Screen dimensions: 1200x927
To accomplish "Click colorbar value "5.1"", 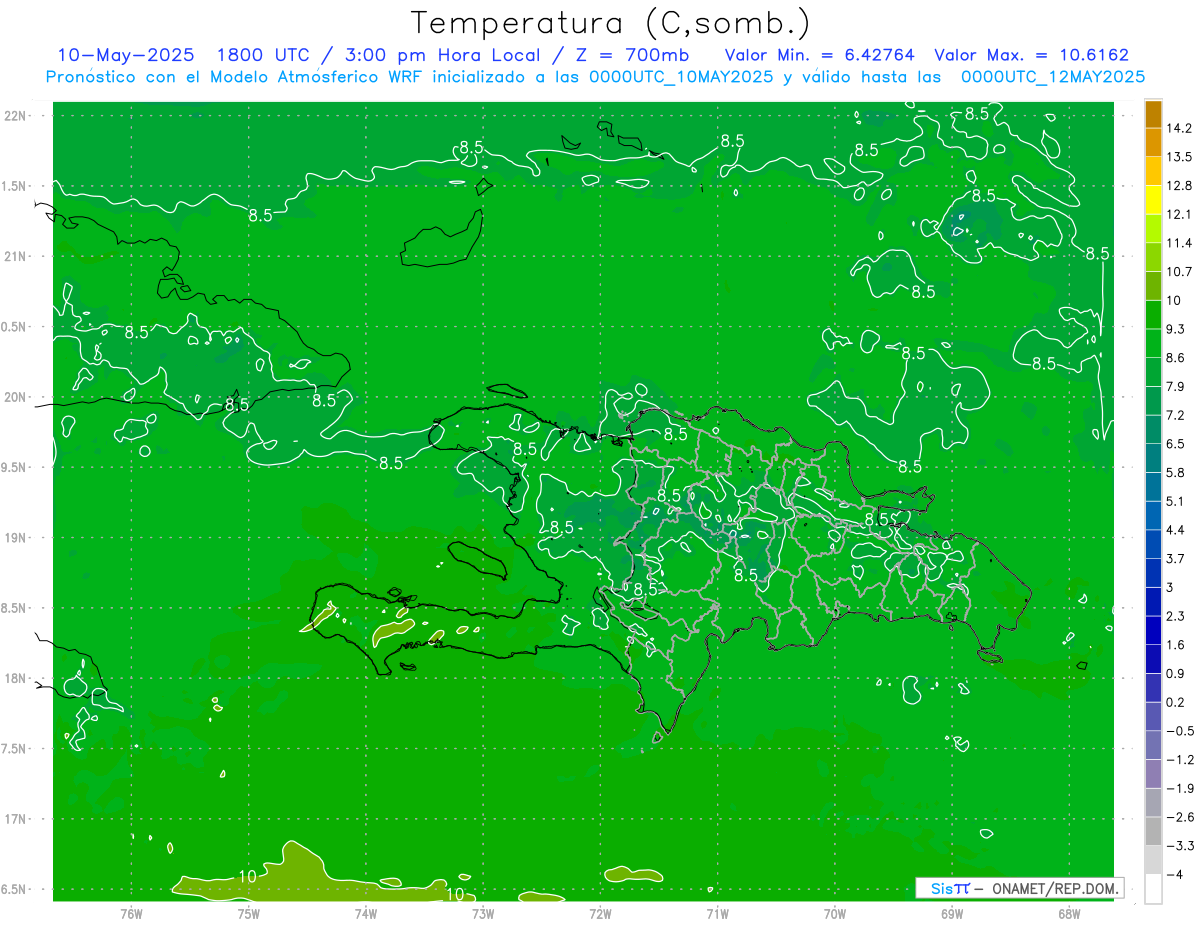I will (1175, 501).
